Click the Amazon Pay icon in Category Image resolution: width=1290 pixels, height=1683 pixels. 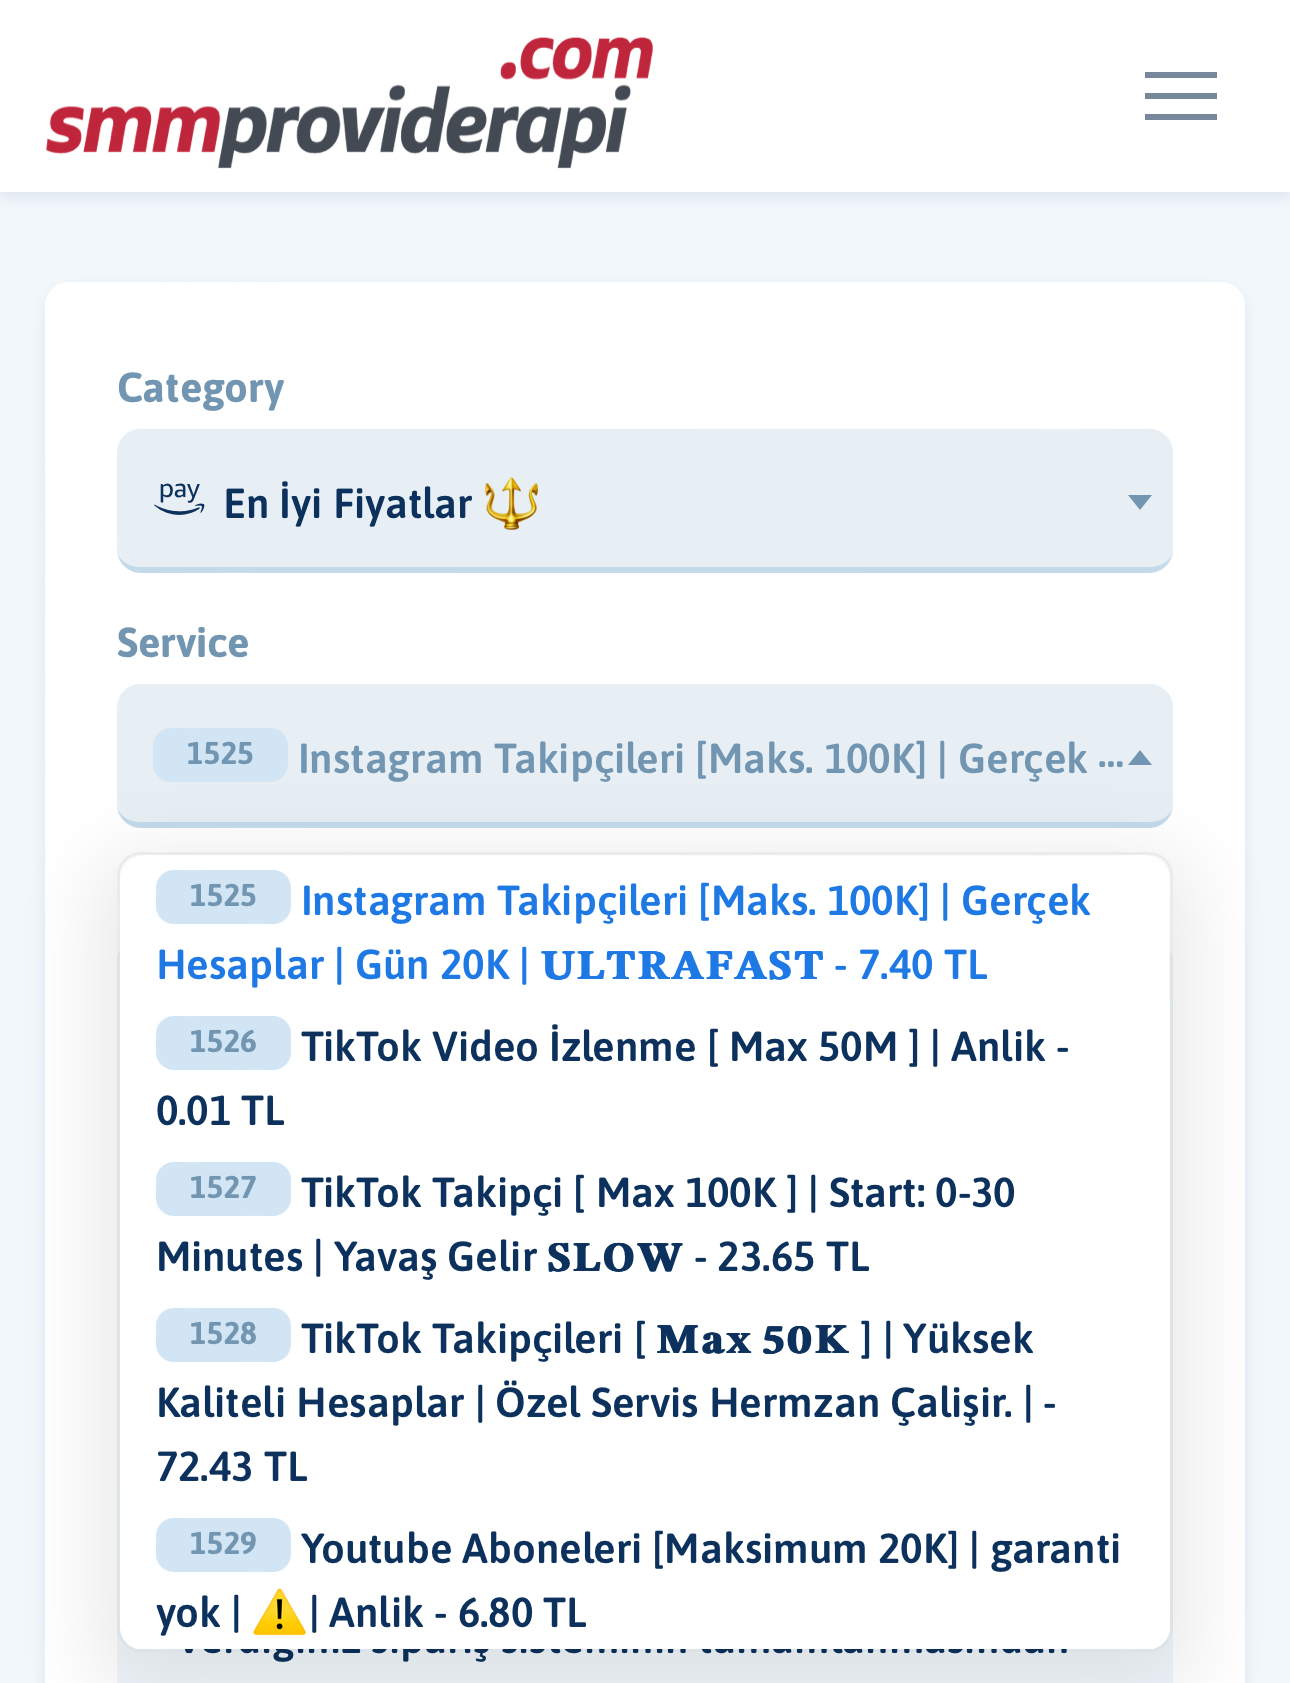[180, 498]
